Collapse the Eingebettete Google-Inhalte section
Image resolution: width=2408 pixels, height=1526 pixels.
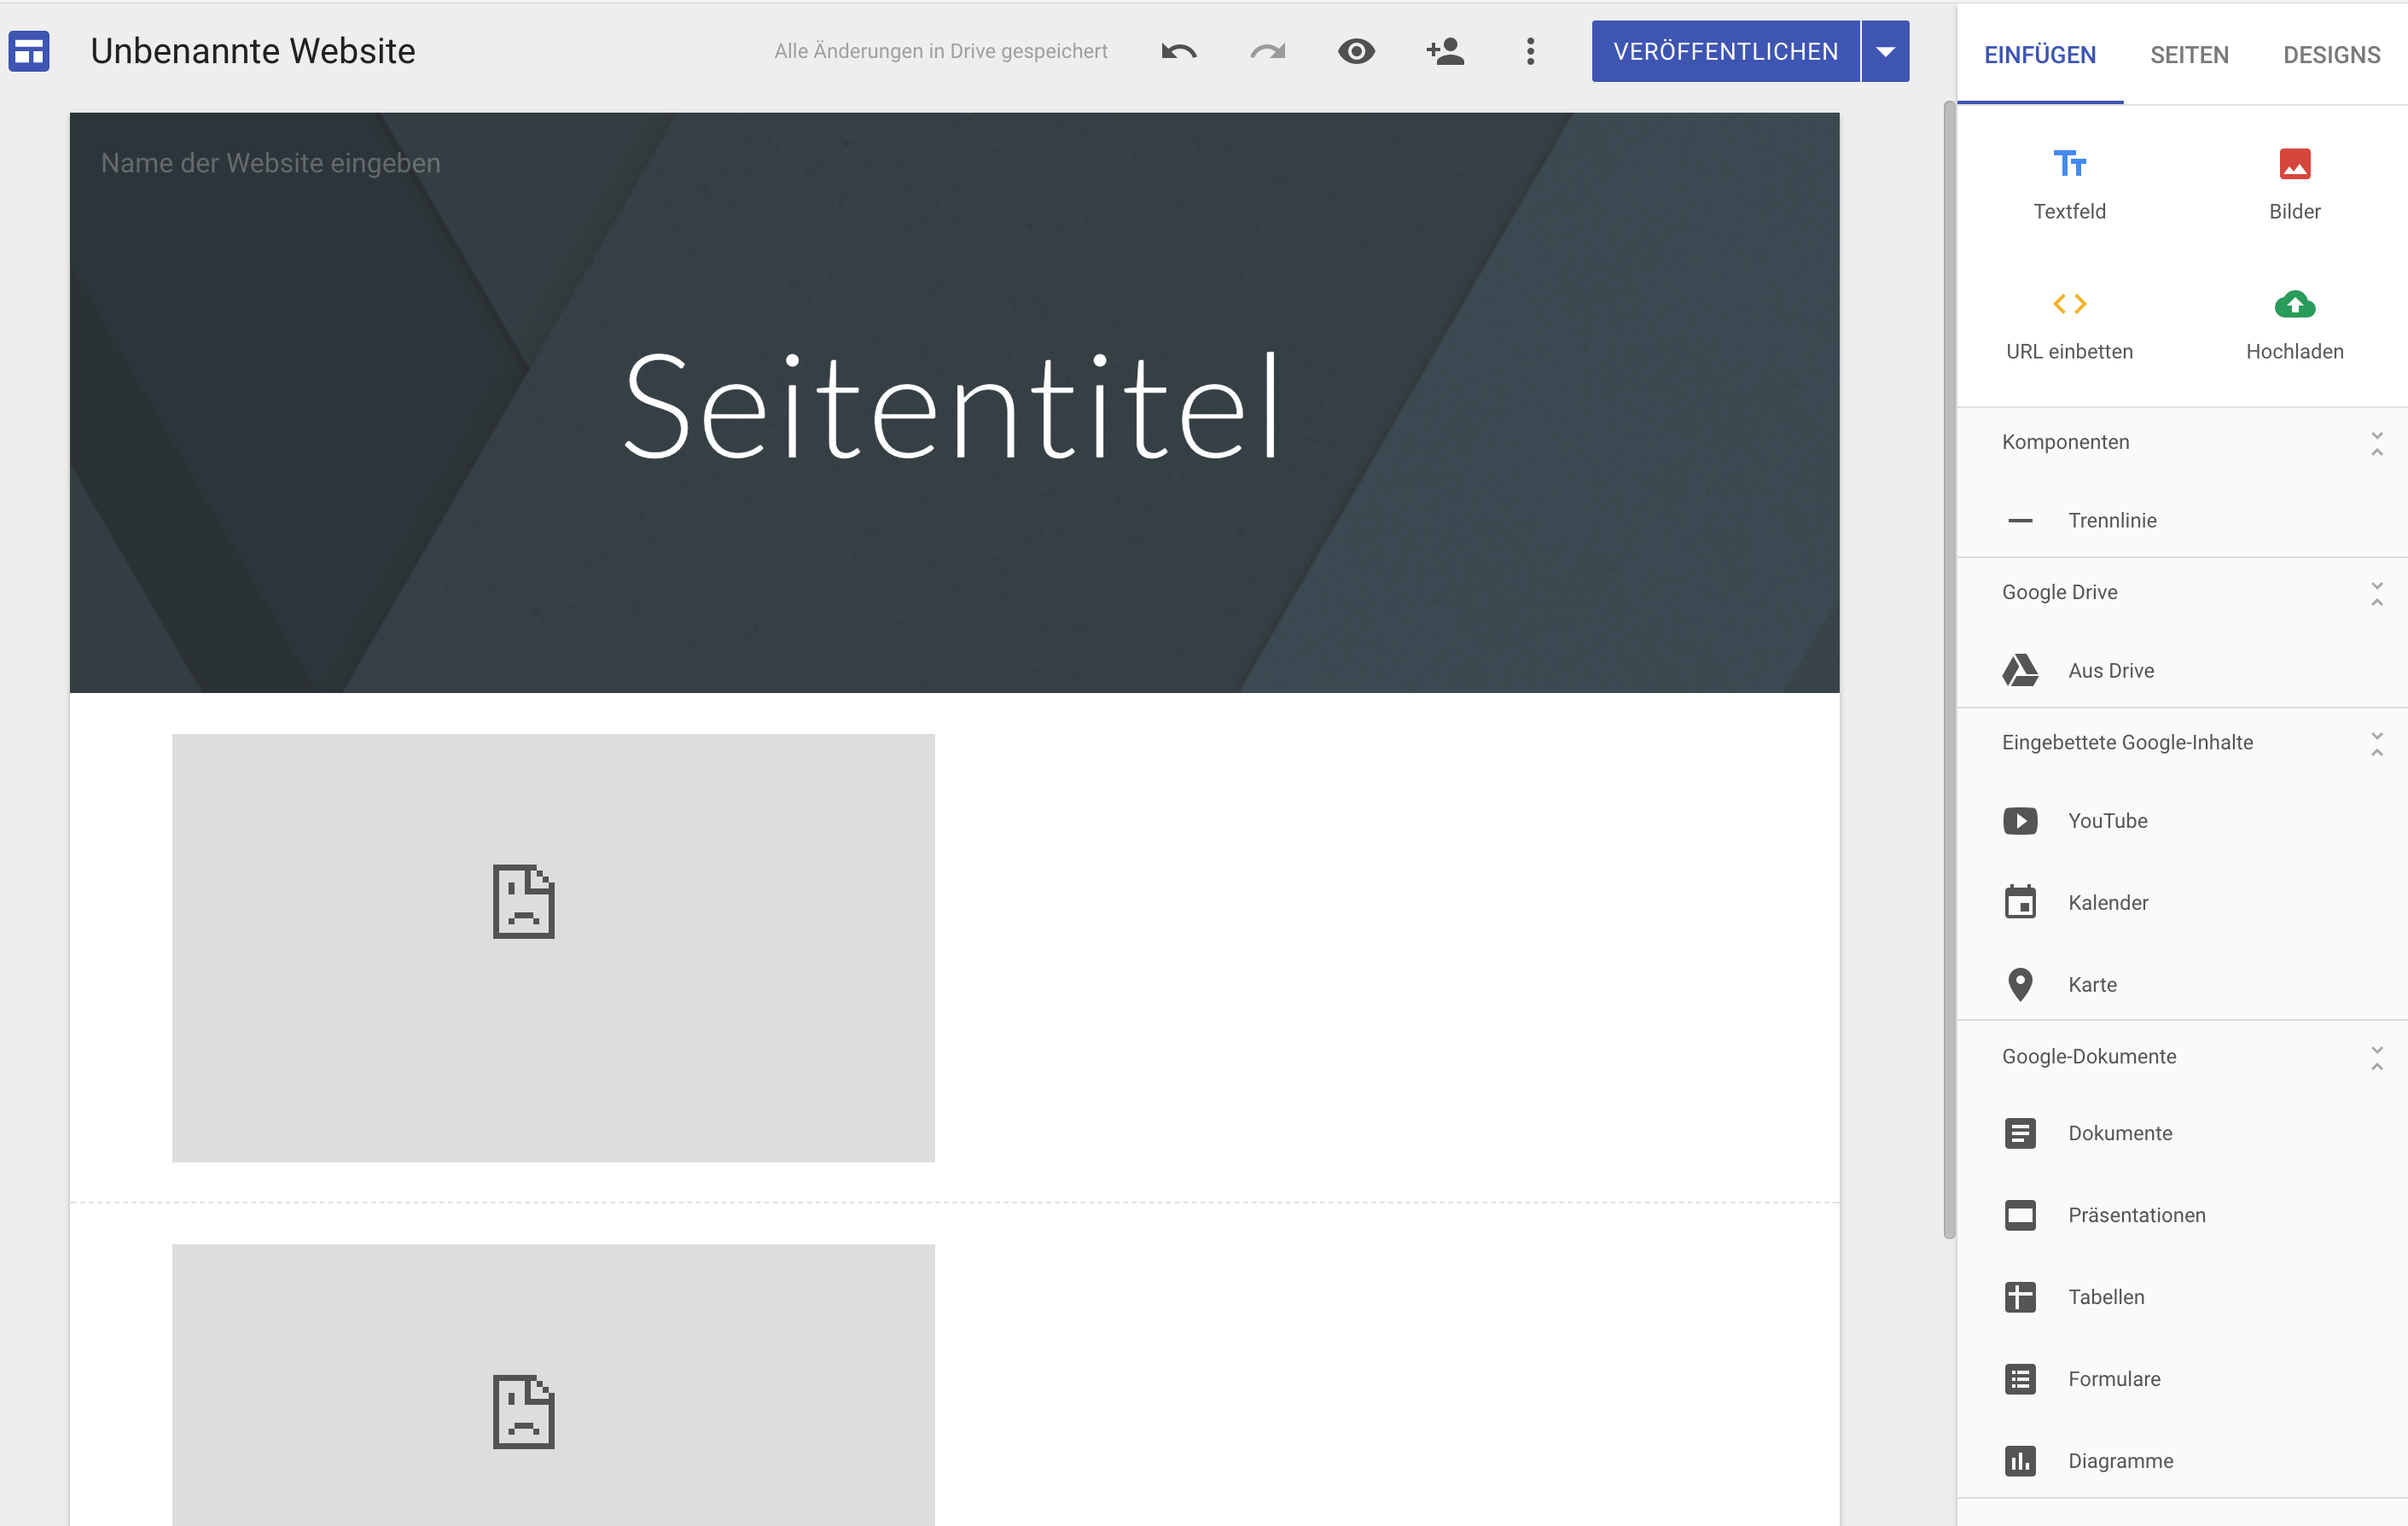[x=2376, y=743]
